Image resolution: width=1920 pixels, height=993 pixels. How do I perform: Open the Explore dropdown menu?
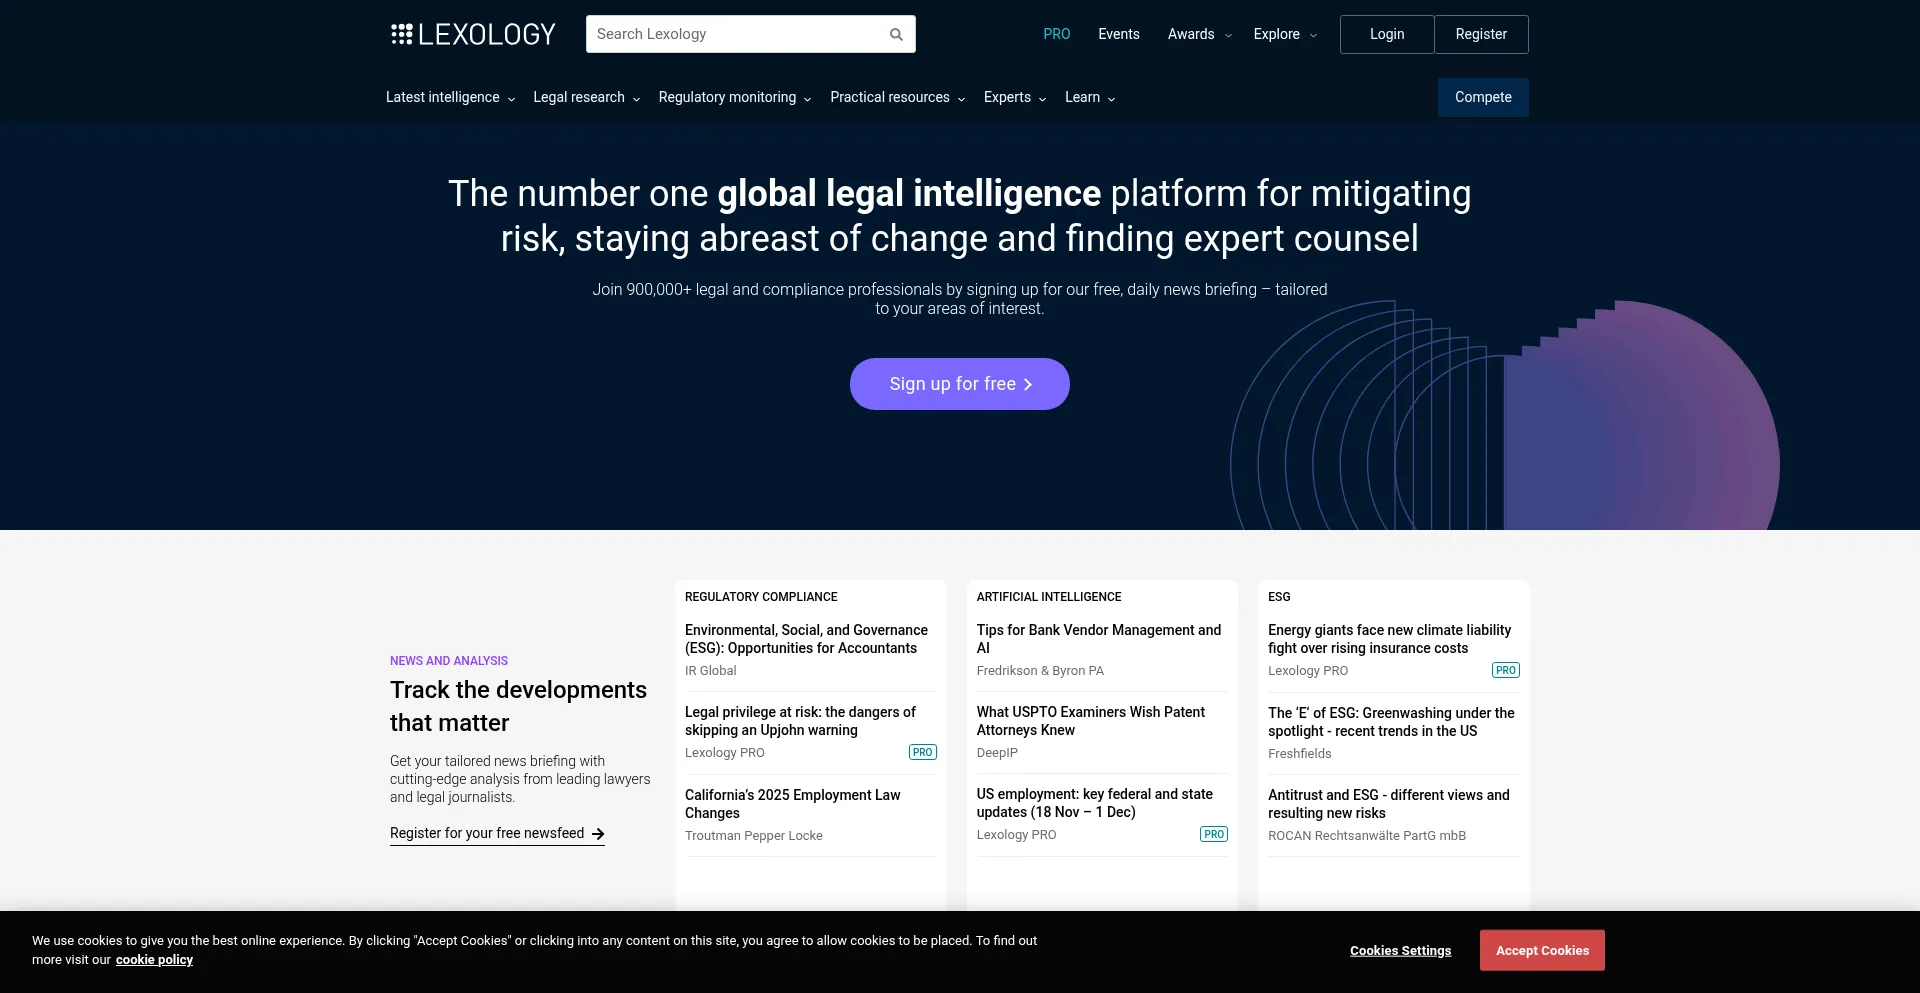1284,35
